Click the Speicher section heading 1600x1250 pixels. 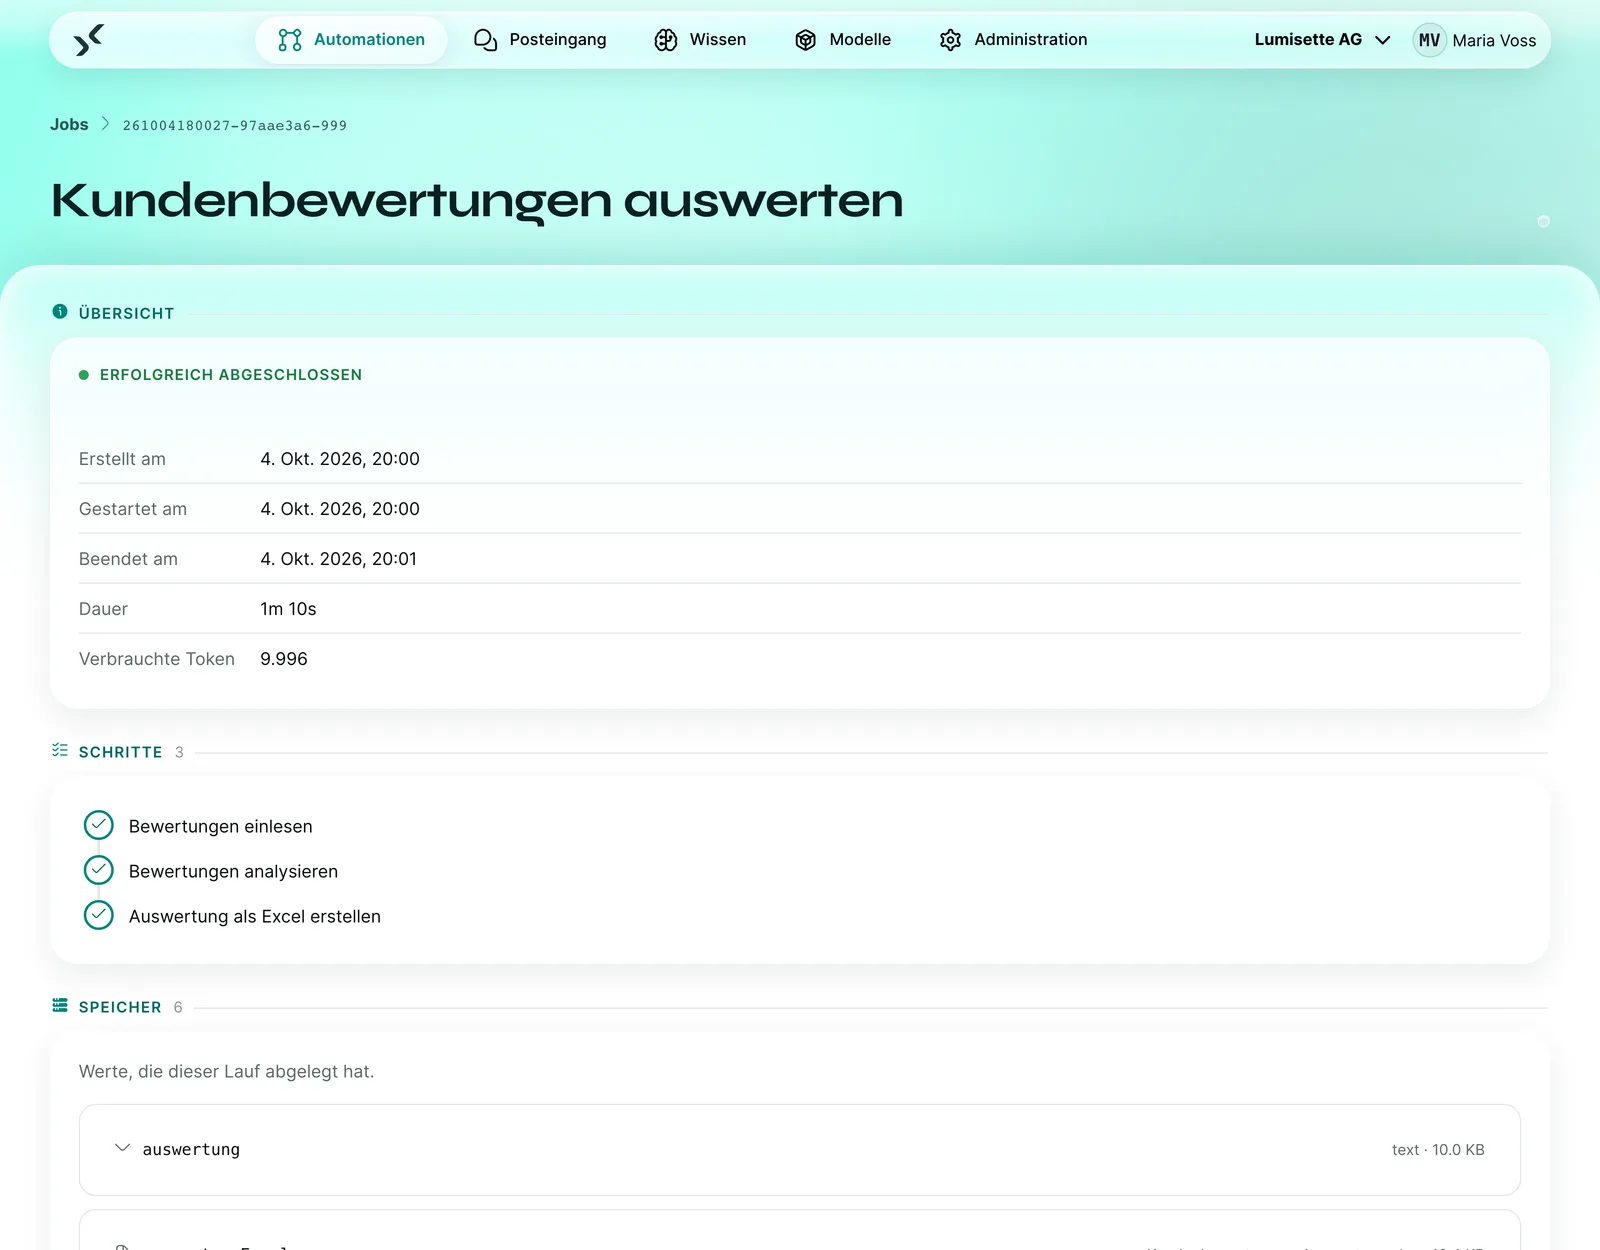pos(120,1007)
